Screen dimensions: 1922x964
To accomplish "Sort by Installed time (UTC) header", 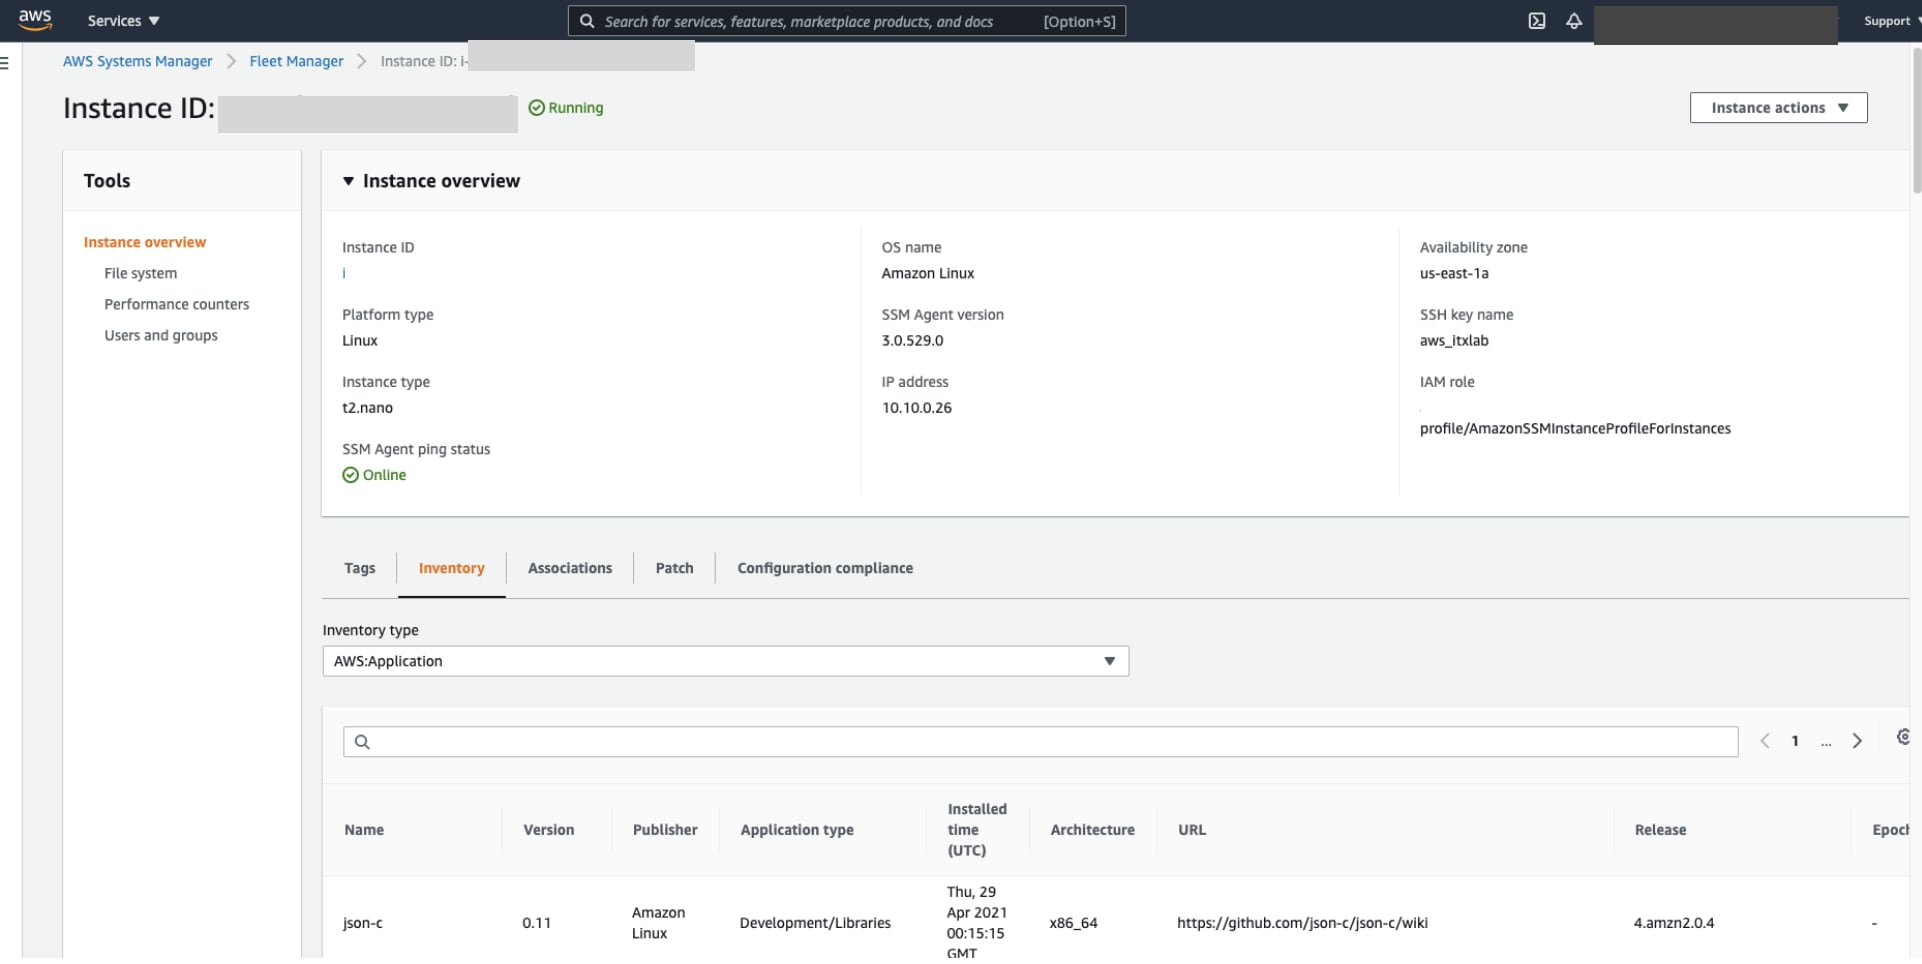I will point(977,830).
